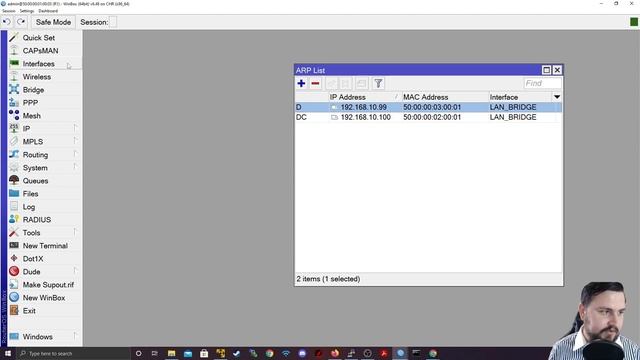Click the Find field in ARP List
This screenshot has height=360, width=640.
click(542, 83)
